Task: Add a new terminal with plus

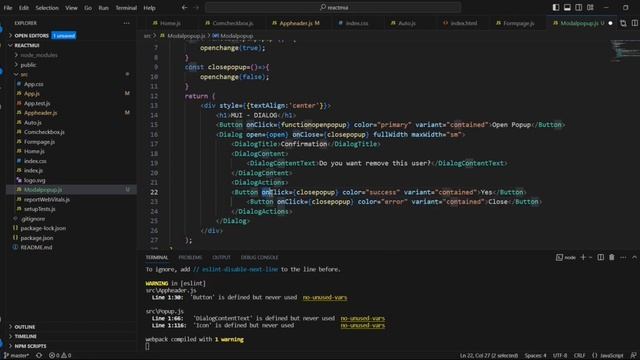Action: pos(583,257)
